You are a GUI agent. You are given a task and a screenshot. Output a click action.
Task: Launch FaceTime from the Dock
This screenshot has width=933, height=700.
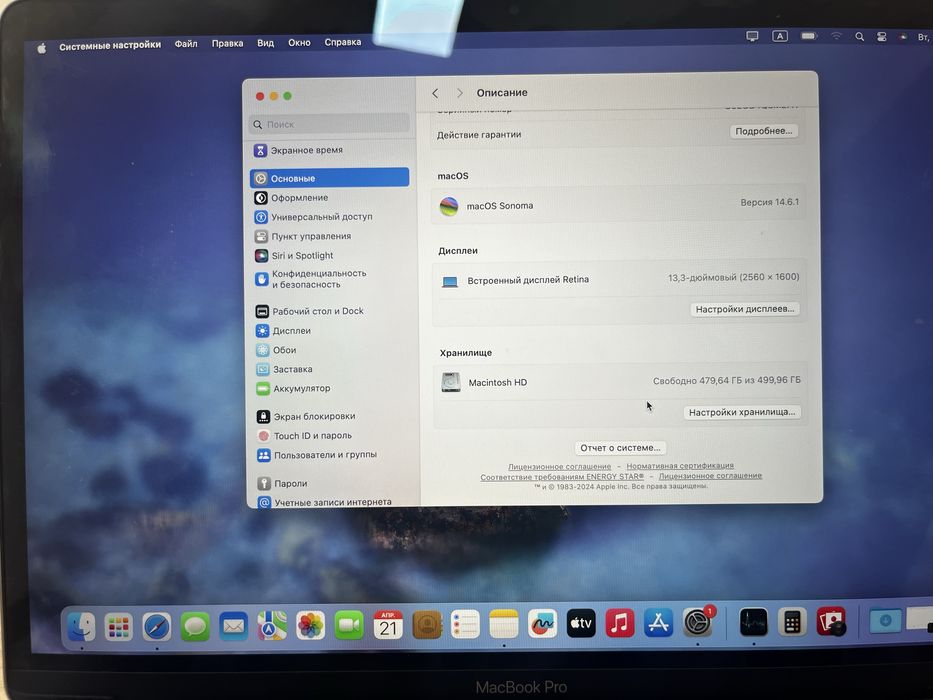[349, 625]
